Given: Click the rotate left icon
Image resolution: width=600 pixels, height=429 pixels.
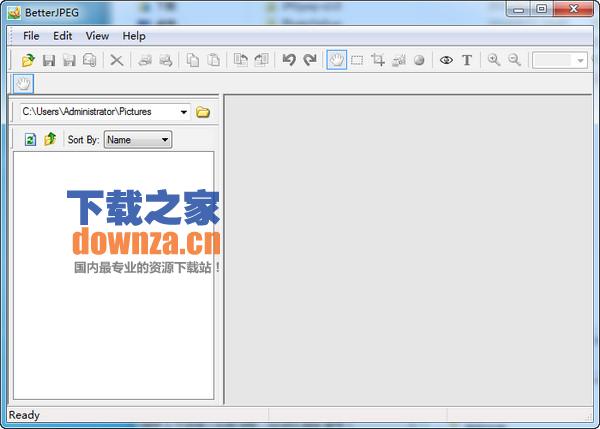Looking at the screenshot, I should tap(241, 60).
